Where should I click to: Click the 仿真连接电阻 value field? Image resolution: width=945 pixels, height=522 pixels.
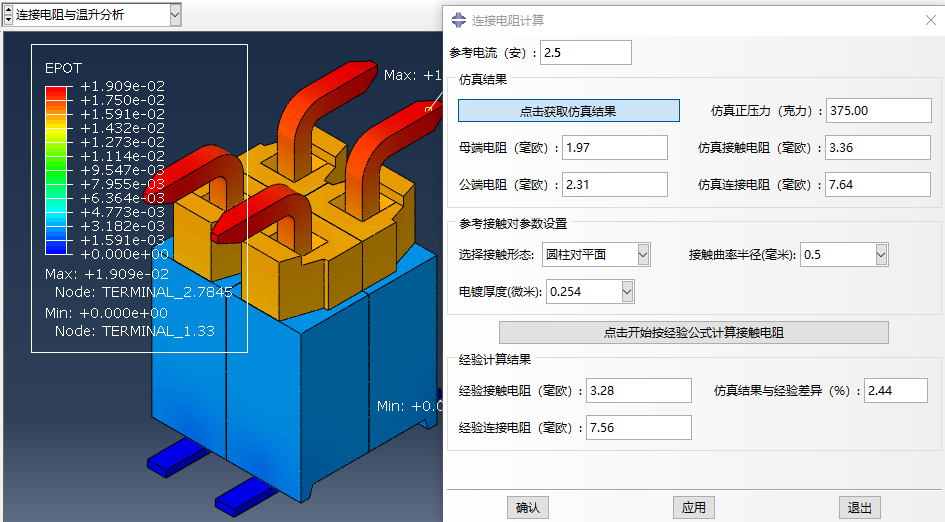tap(876, 185)
